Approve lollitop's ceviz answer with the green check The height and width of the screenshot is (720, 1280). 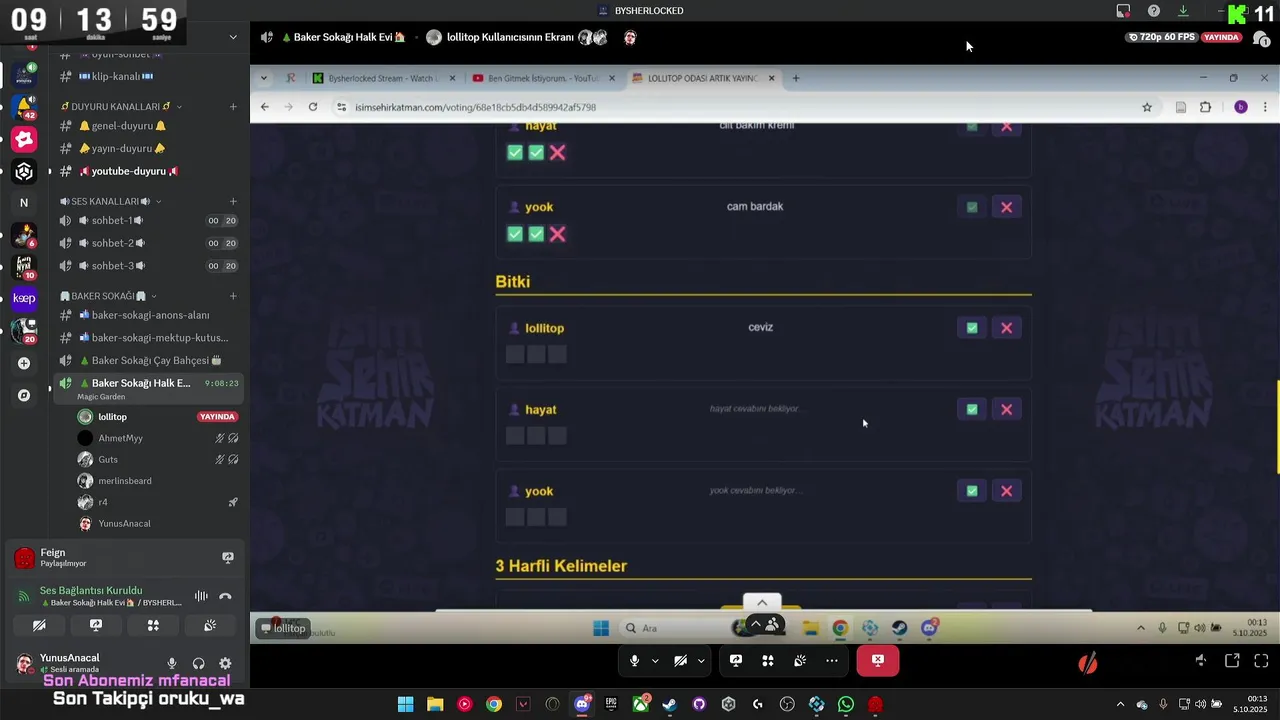(972, 328)
